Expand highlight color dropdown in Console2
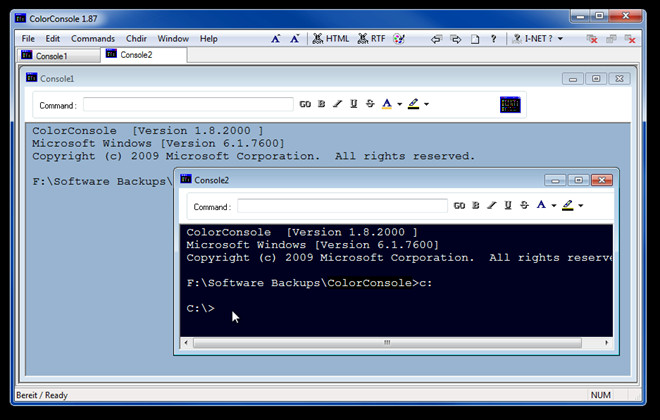 (581, 205)
